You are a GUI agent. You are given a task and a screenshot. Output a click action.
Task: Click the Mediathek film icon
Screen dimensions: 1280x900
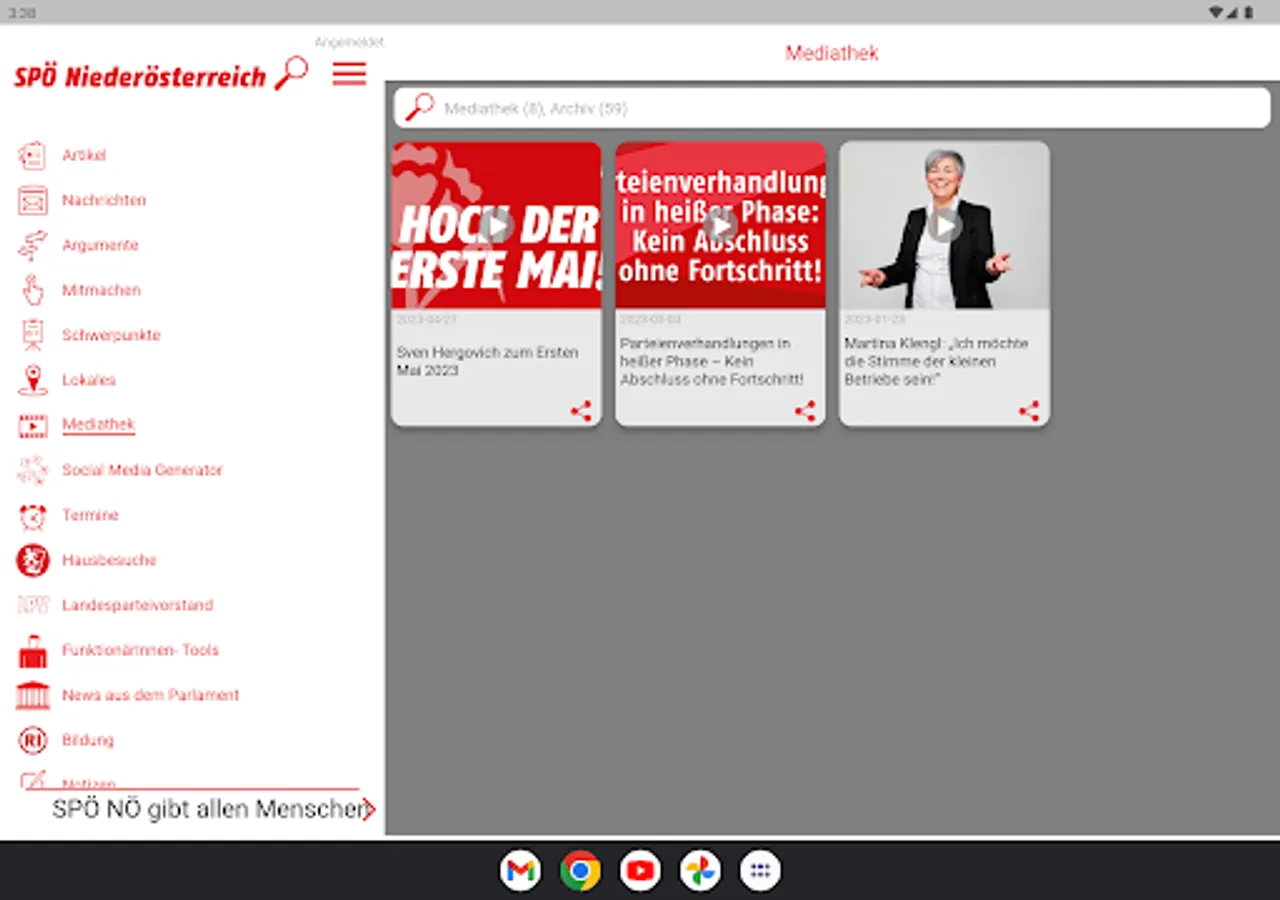pyautogui.click(x=32, y=426)
